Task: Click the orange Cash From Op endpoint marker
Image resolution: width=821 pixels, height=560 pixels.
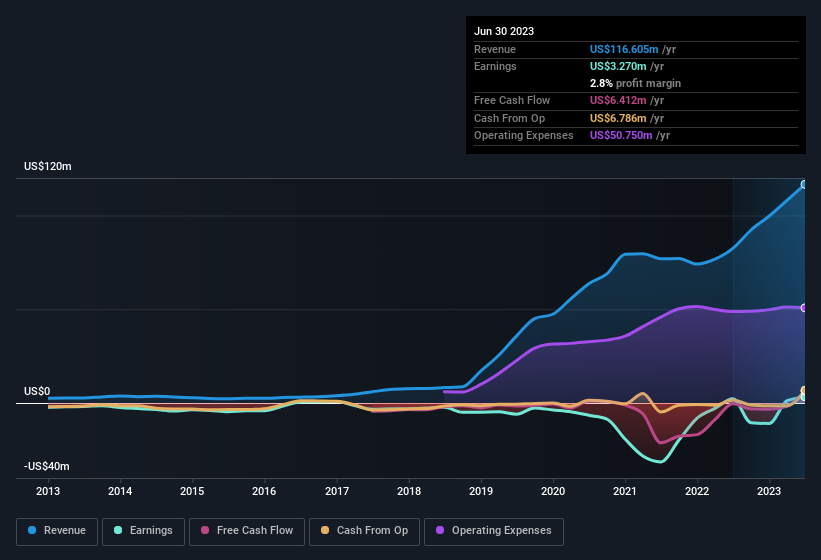Action: tap(804, 391)
